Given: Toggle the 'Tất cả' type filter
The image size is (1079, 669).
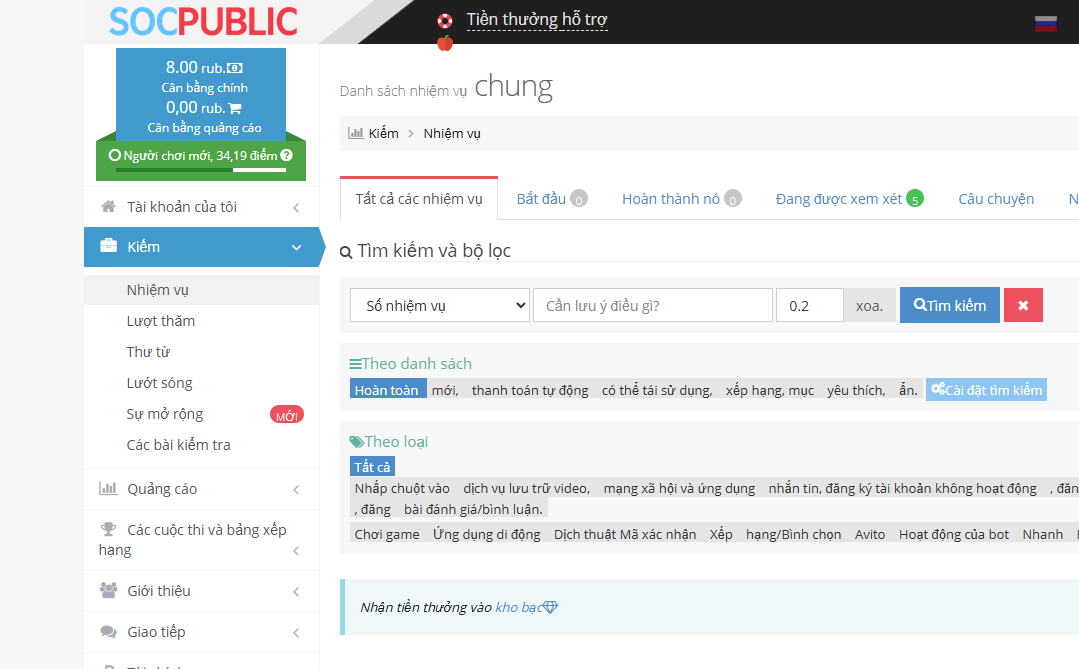Looking at the screenshot, I should (x=373, y=467).
